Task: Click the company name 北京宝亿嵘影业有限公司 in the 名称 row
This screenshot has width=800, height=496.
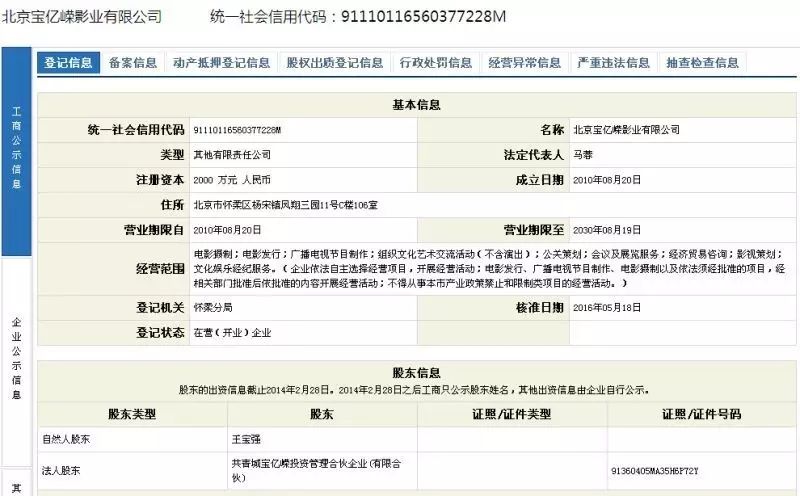Action: coord(627,130)
